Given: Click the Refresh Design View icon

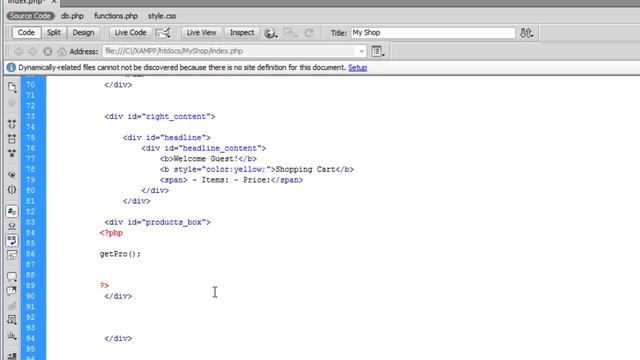Looking at the screenshot, I should pos(309,33).
